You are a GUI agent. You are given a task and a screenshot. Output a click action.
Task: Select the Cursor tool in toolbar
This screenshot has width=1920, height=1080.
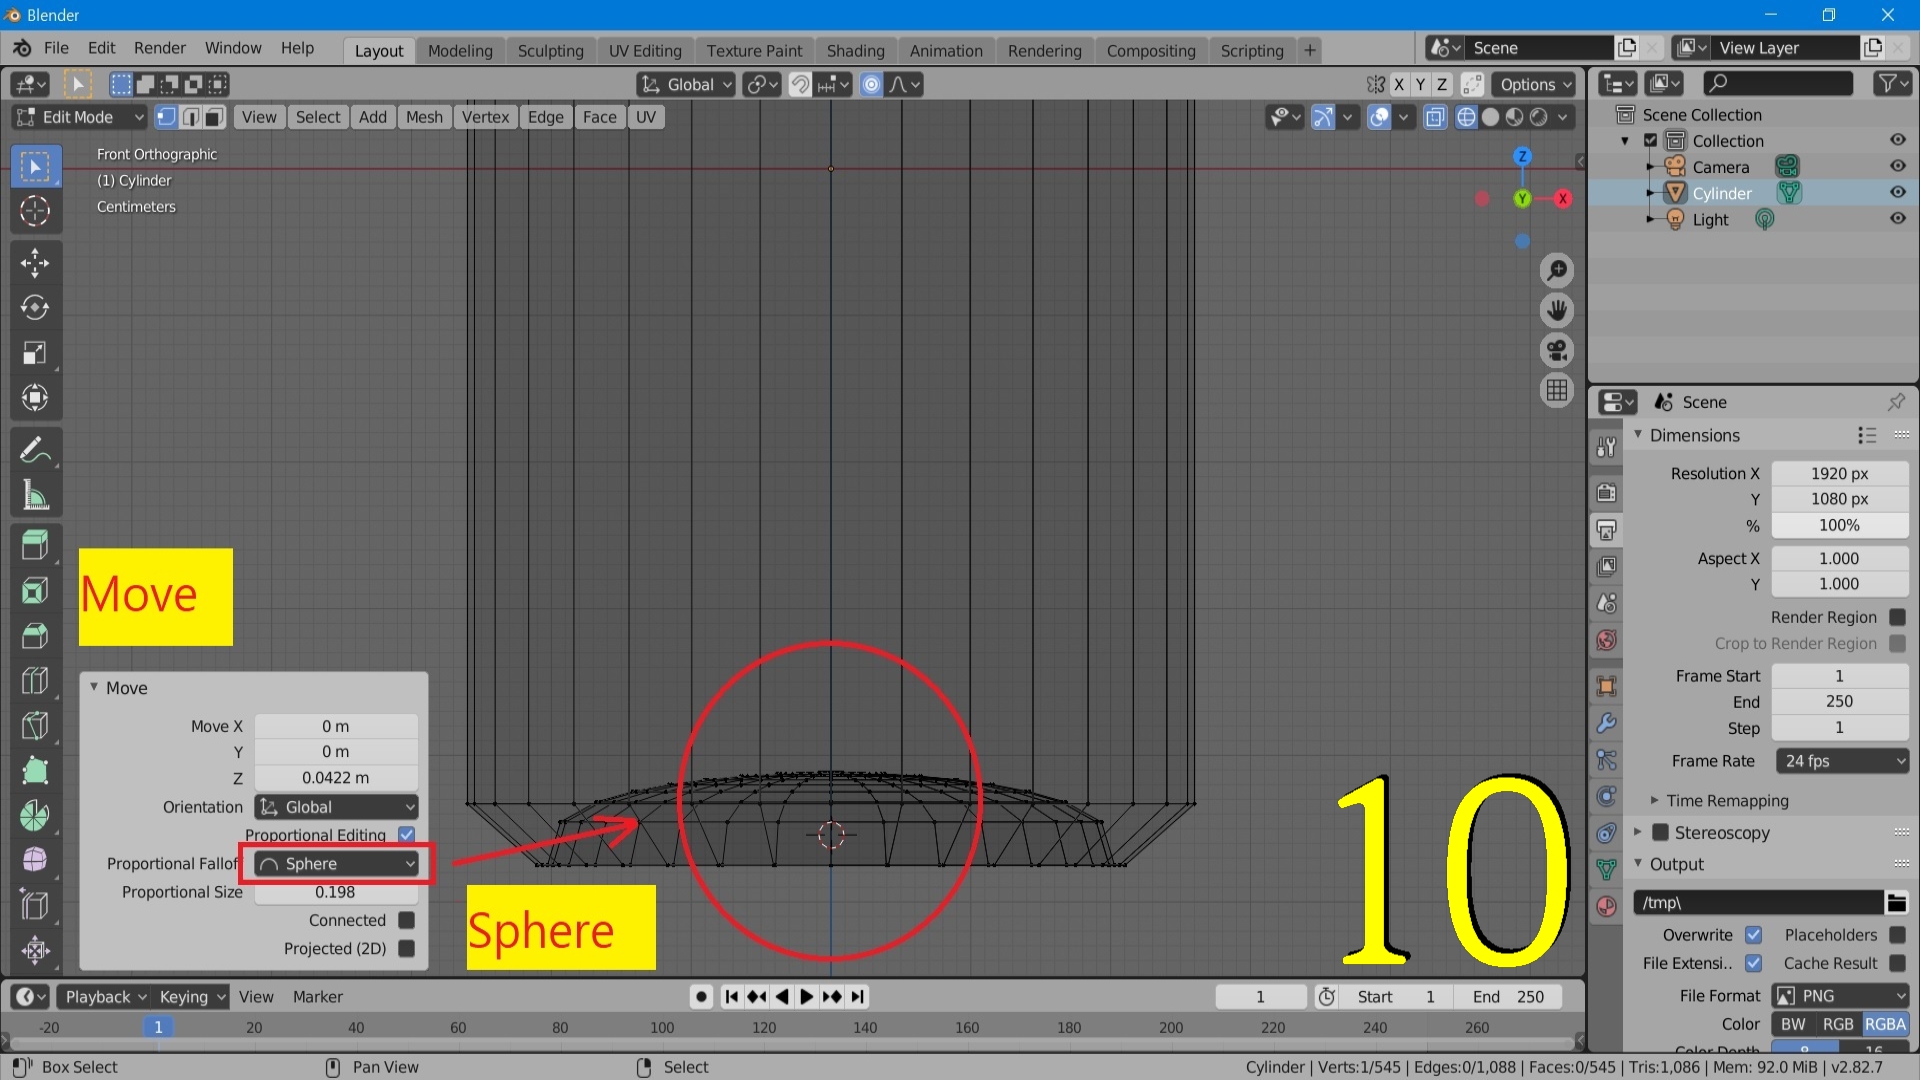coord(35,211)
